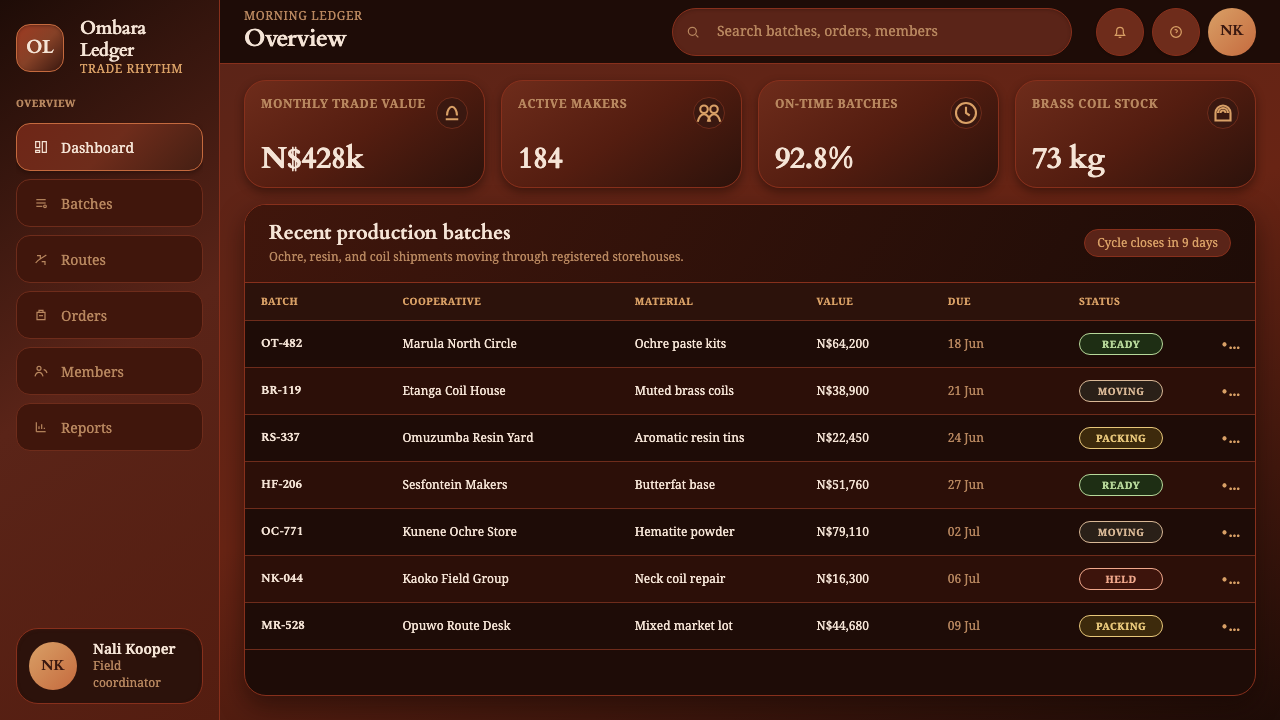
Task: Click the MOVING status for BR-119
Action: pos(1120,391)
